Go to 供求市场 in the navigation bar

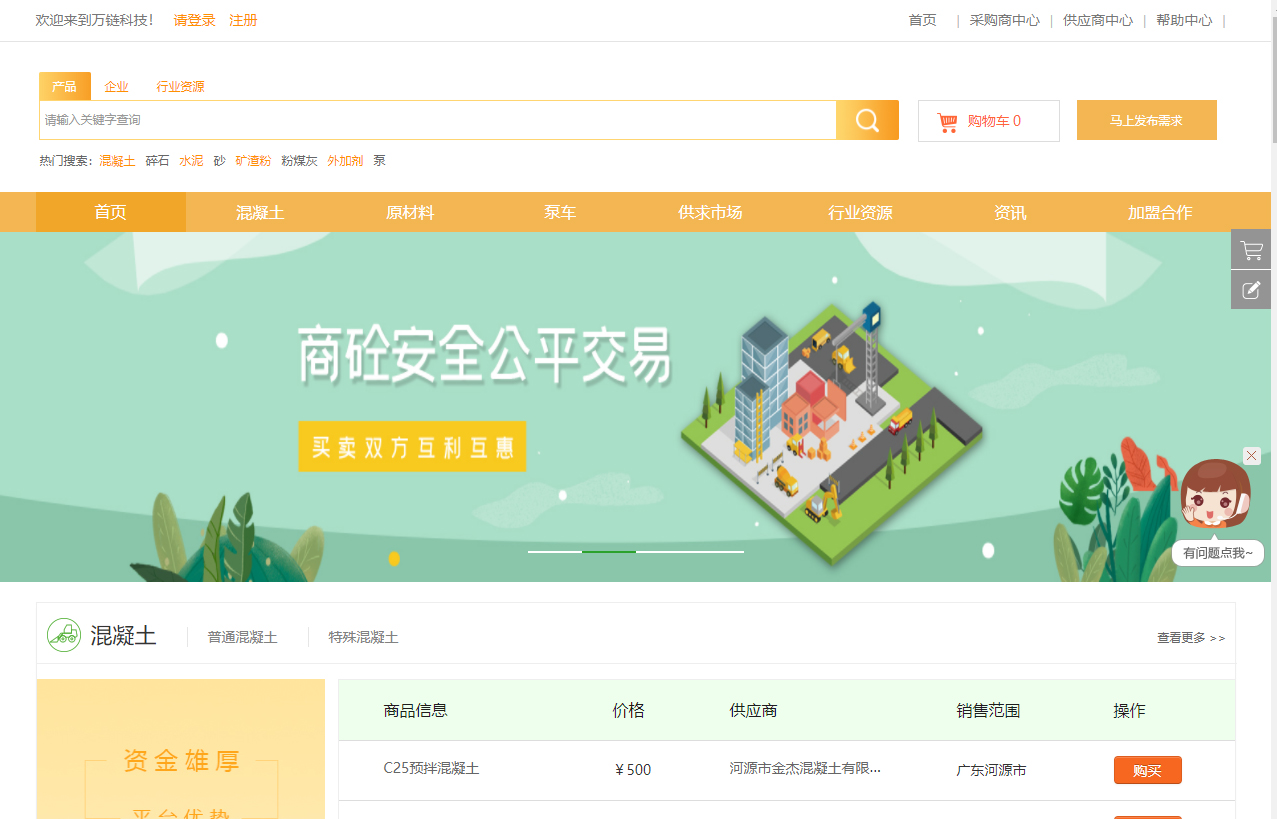pyautogui.click(x=710, y=212)
